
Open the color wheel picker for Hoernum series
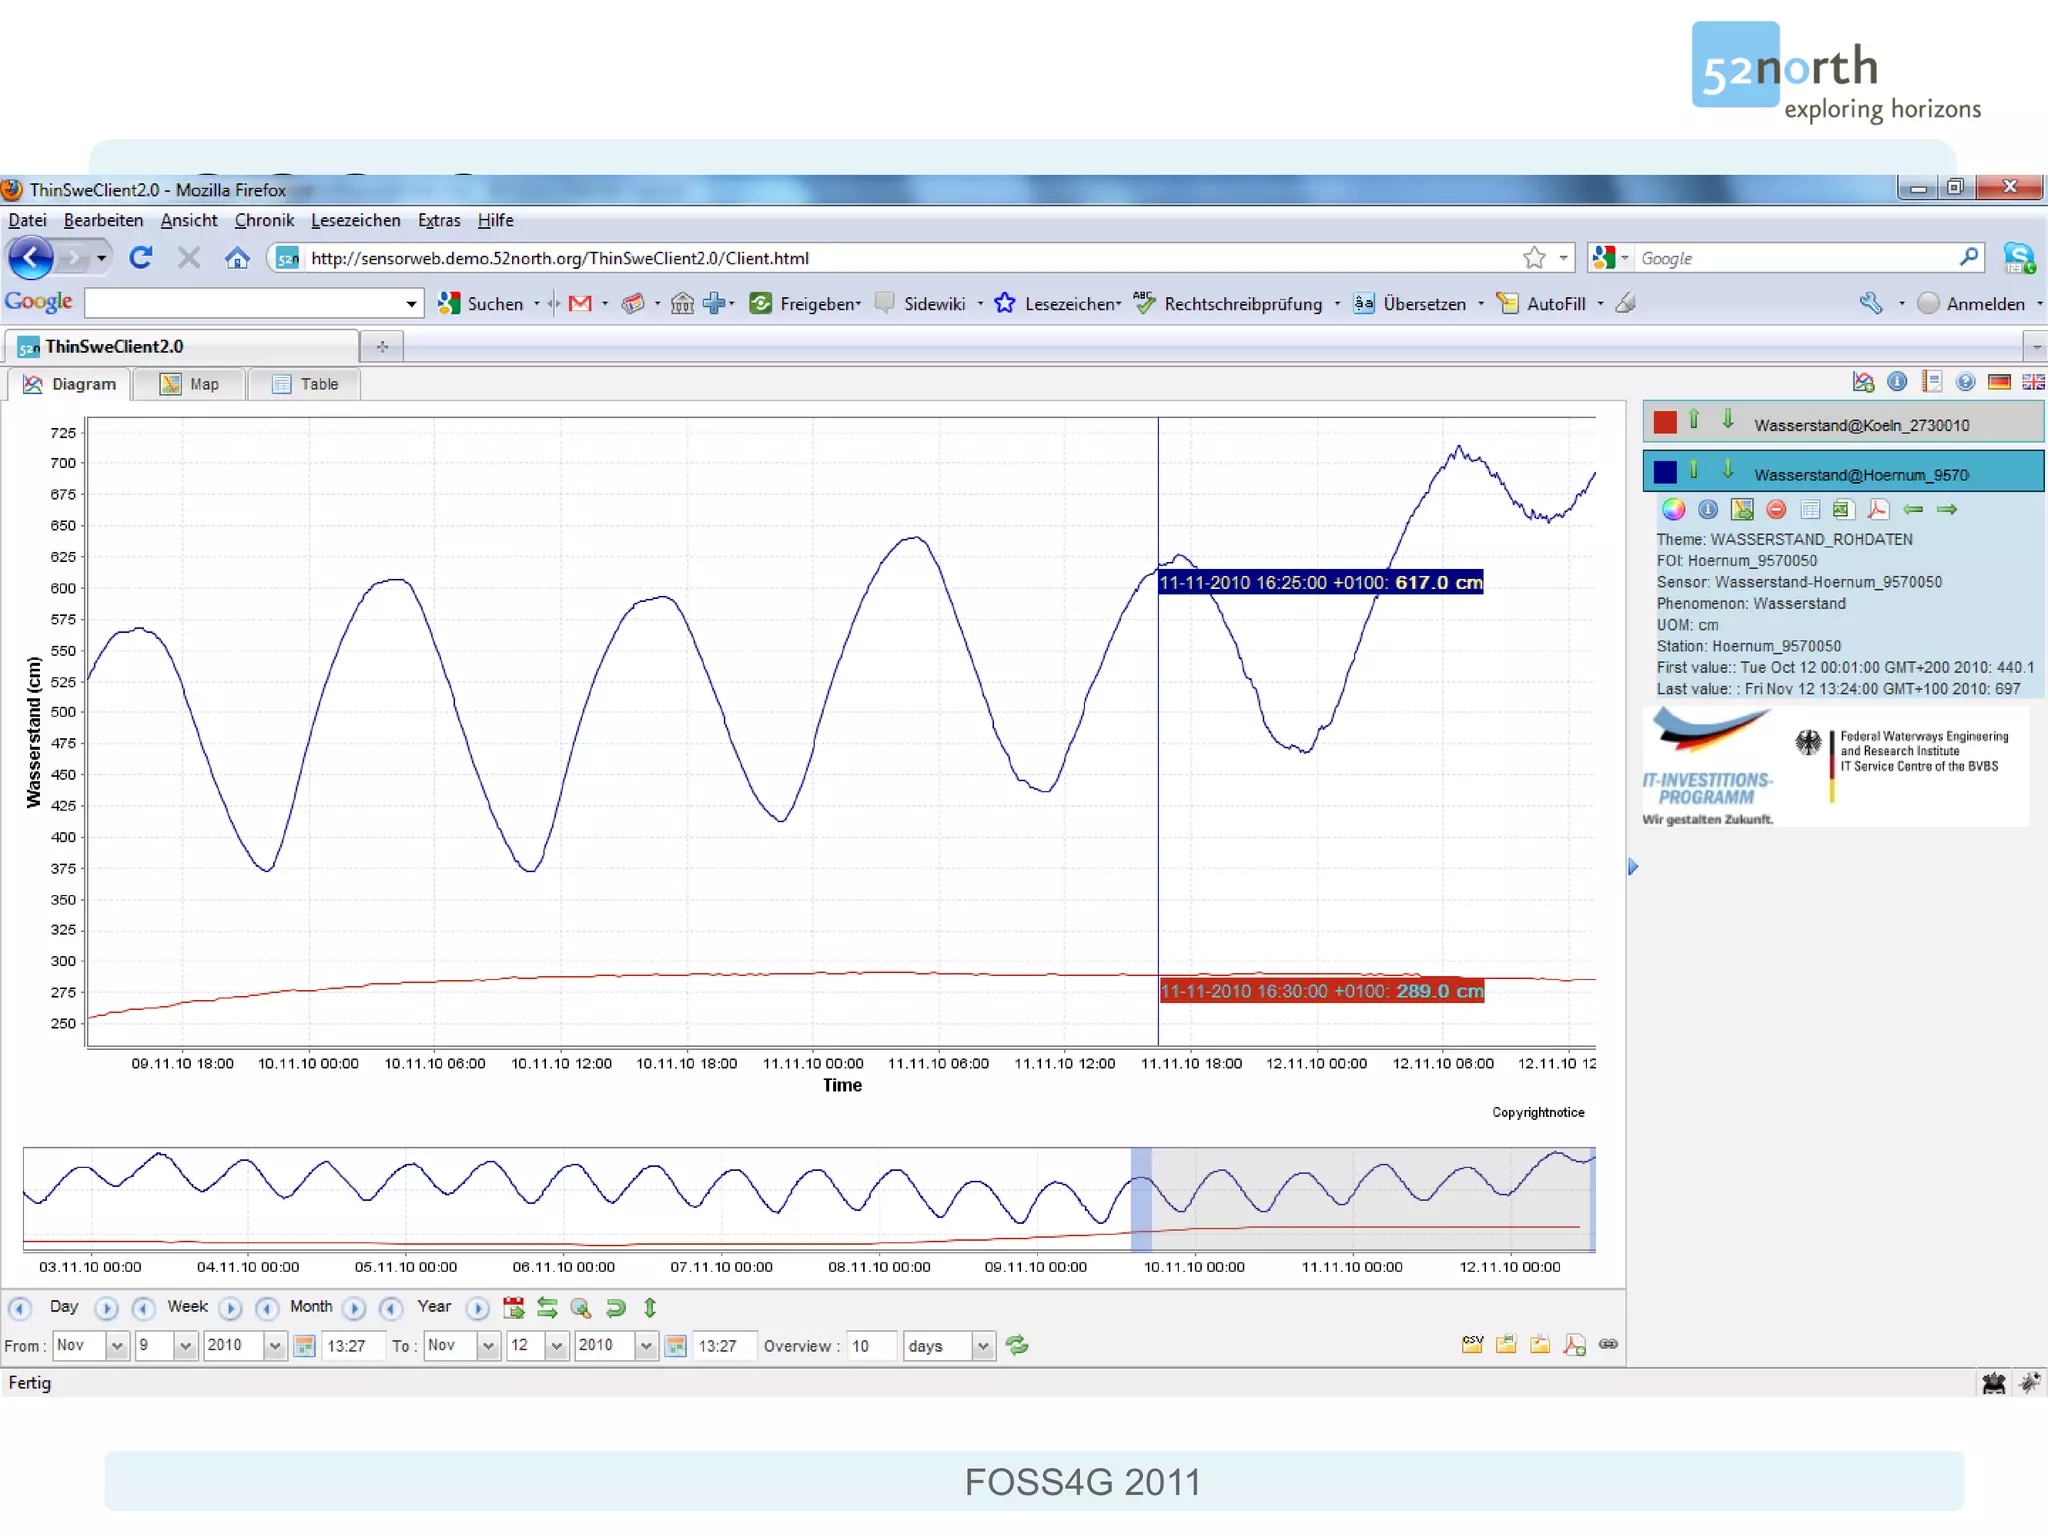[1673, 510]
